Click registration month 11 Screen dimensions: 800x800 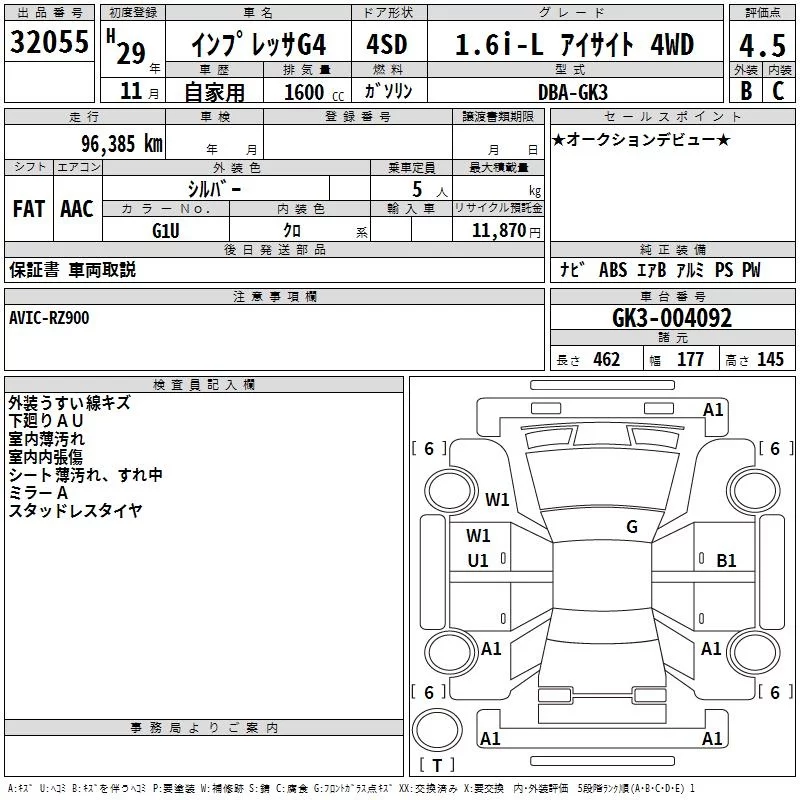pyautogui.click(x=131, y=91)
